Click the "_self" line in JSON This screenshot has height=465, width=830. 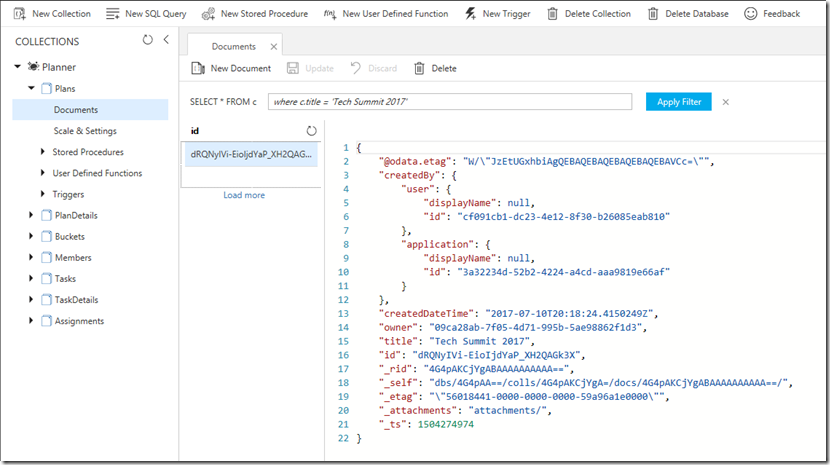coord(586,383)
